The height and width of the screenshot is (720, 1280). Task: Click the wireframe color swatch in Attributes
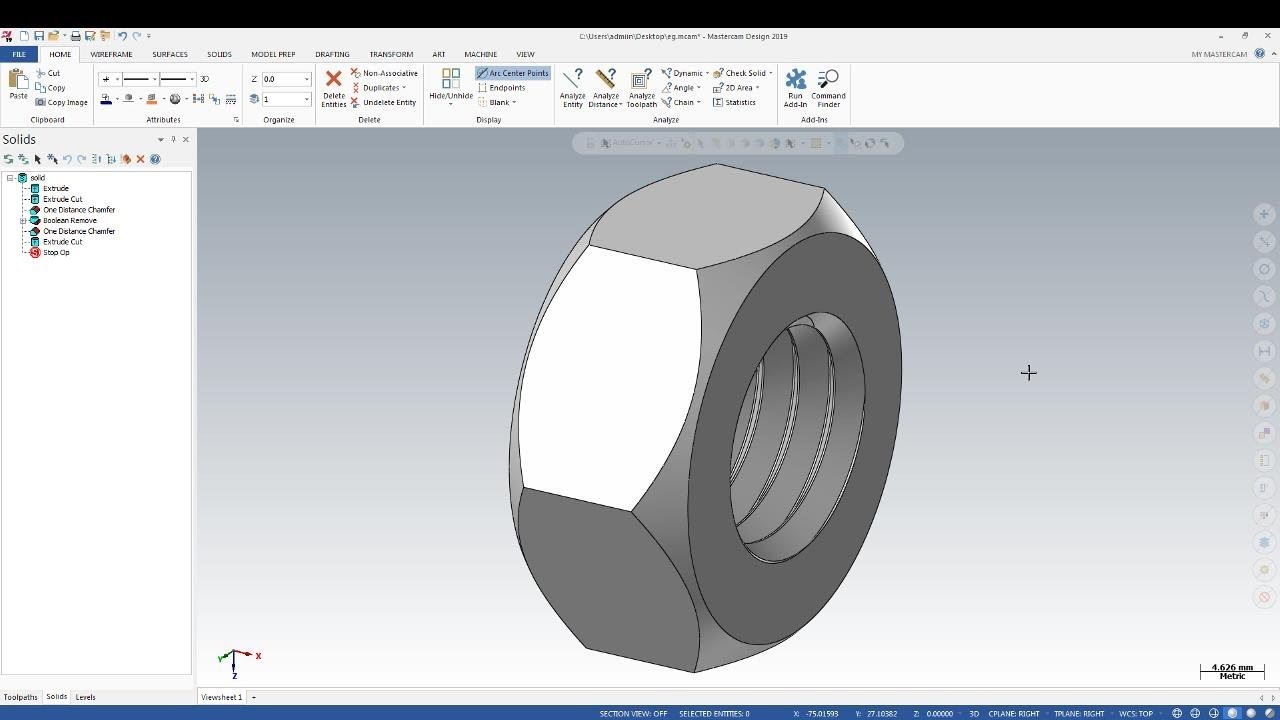[106, 99]
